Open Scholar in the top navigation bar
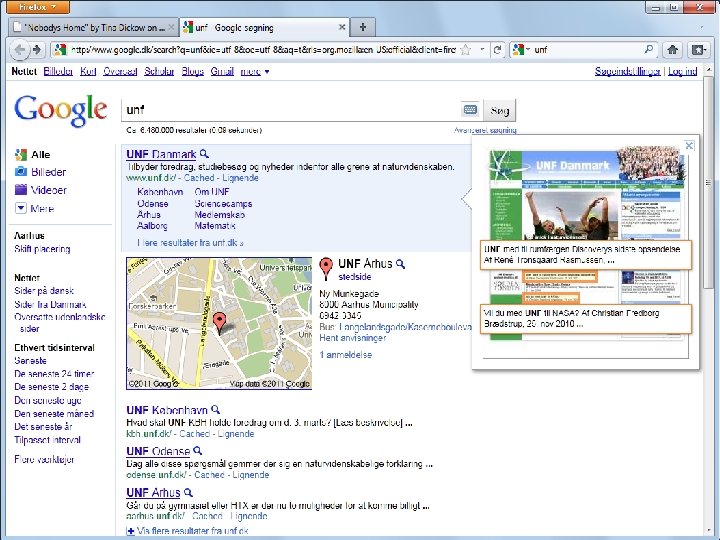This screenshot has height=540, width=720. [159, 72]
